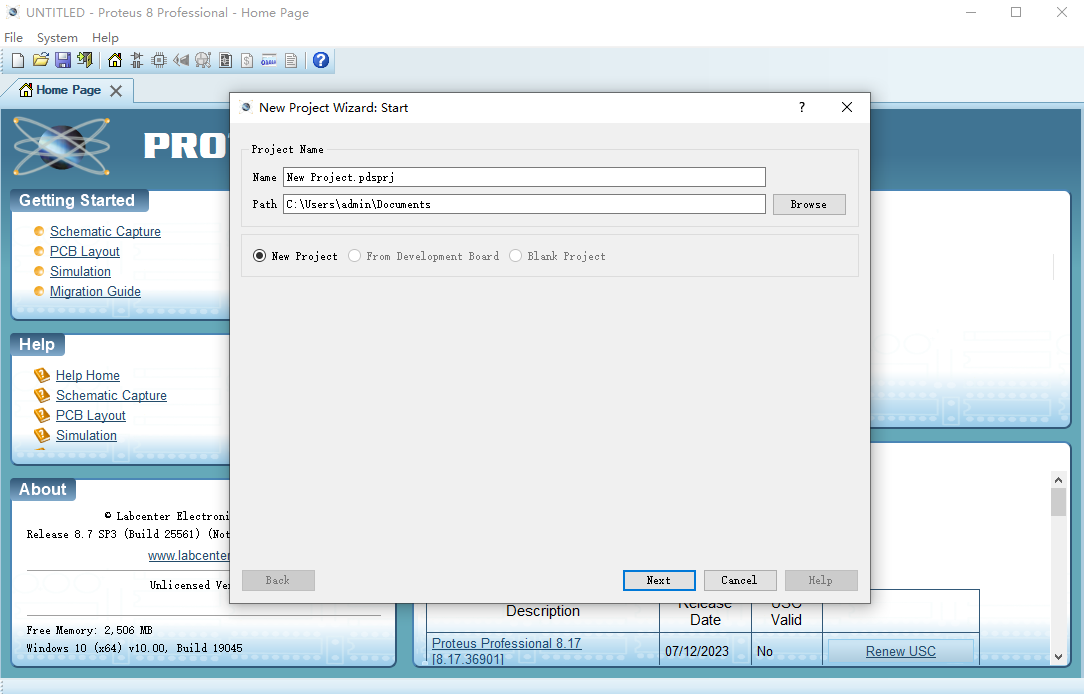Click the Open Project folder icon
Image resolution: width=1084 pixels, height=694 pixels.
coord(41,60)
